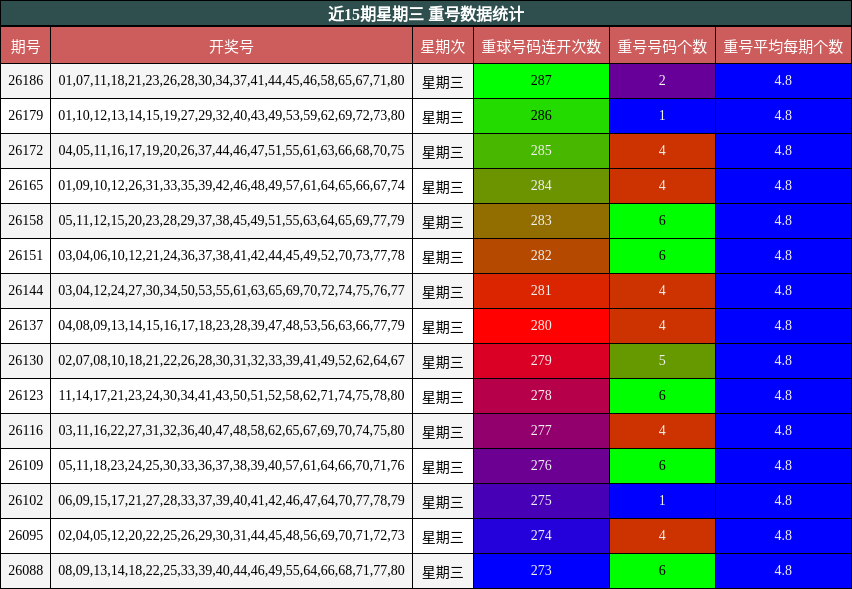This screenshot has height=589, width=852.
Task: Click the 重号号码个数 column header
Action: [662, 46]
